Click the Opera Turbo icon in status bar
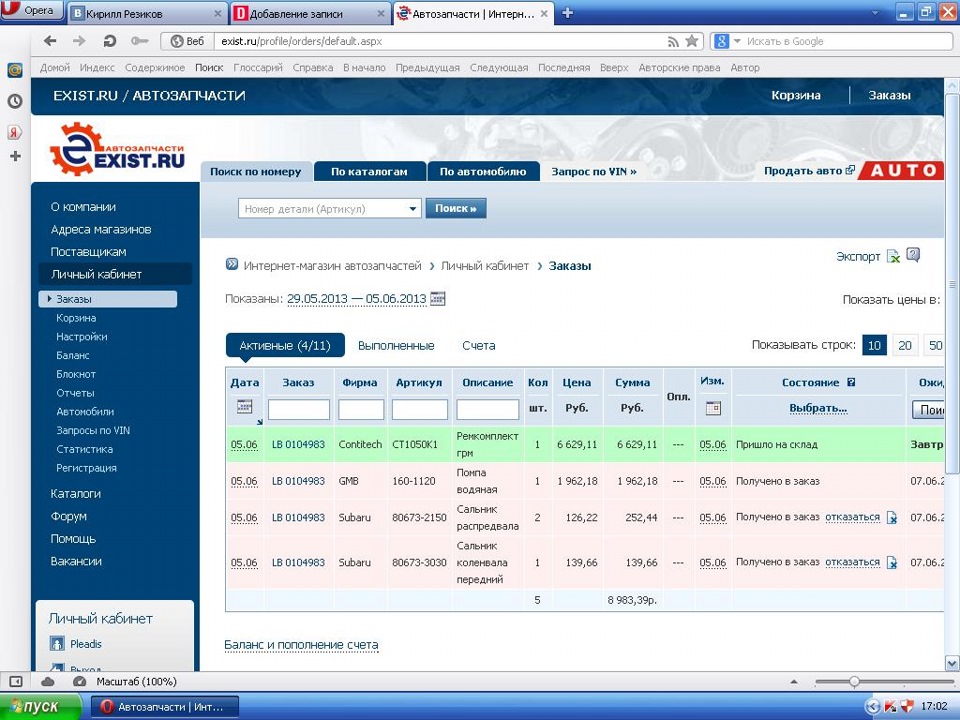Viewport: 960px width, 720px height. tap(79, 681)
